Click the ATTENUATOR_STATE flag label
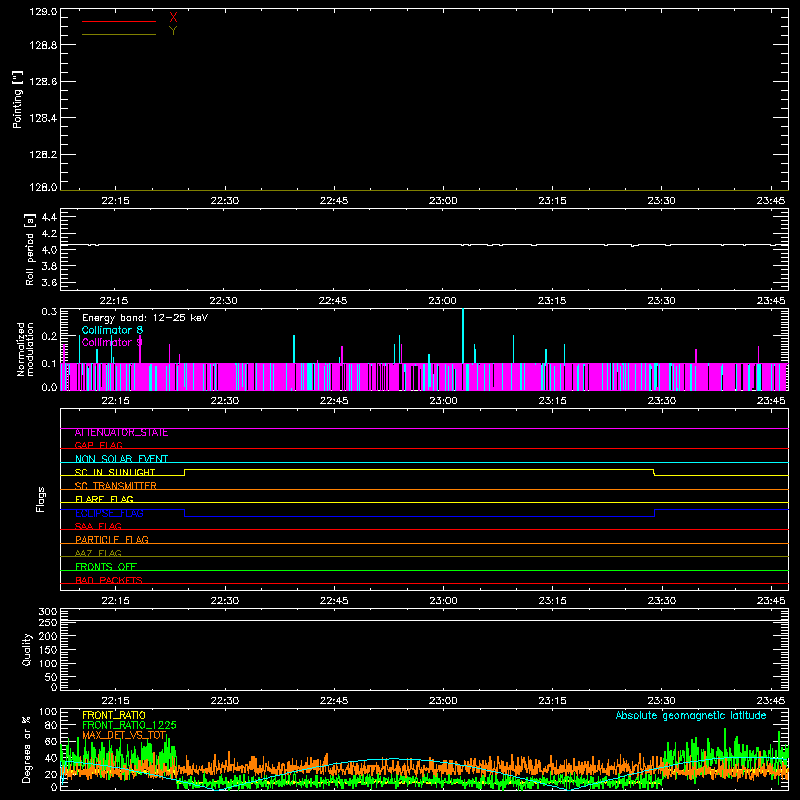Image resolution: width=800 pixels, height=800 pixels. tap(121, 433)
